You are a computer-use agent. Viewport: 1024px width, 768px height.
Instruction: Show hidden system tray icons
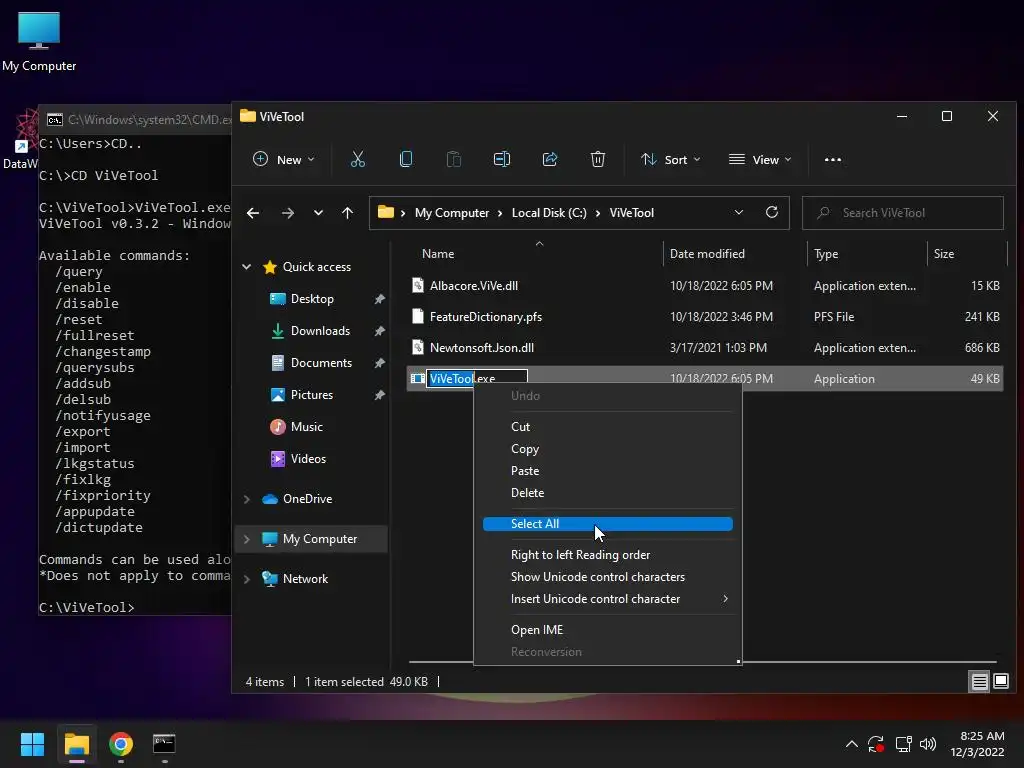coord(852,744)
